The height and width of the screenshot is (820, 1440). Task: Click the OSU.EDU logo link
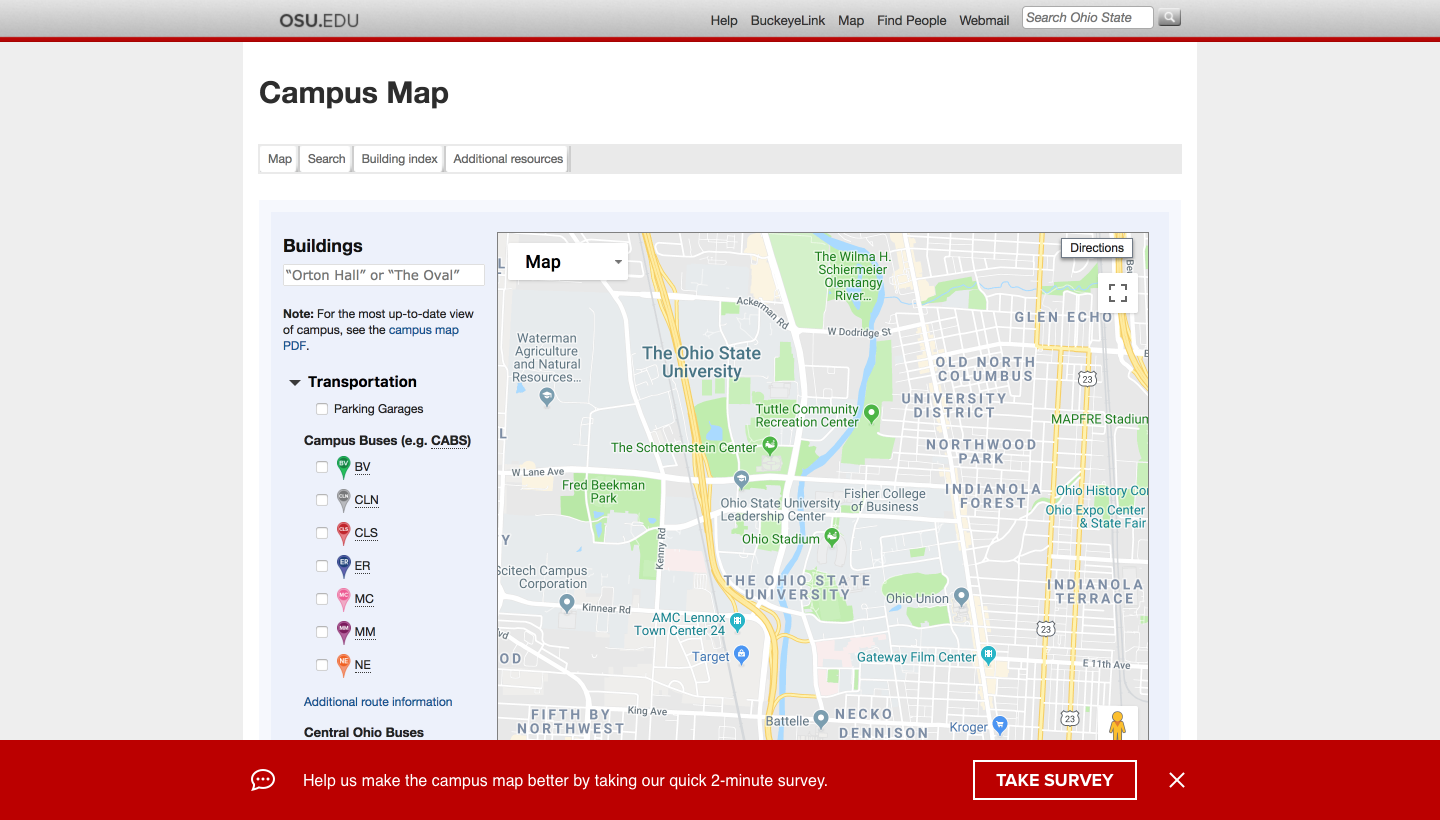[x=319, y=20]
